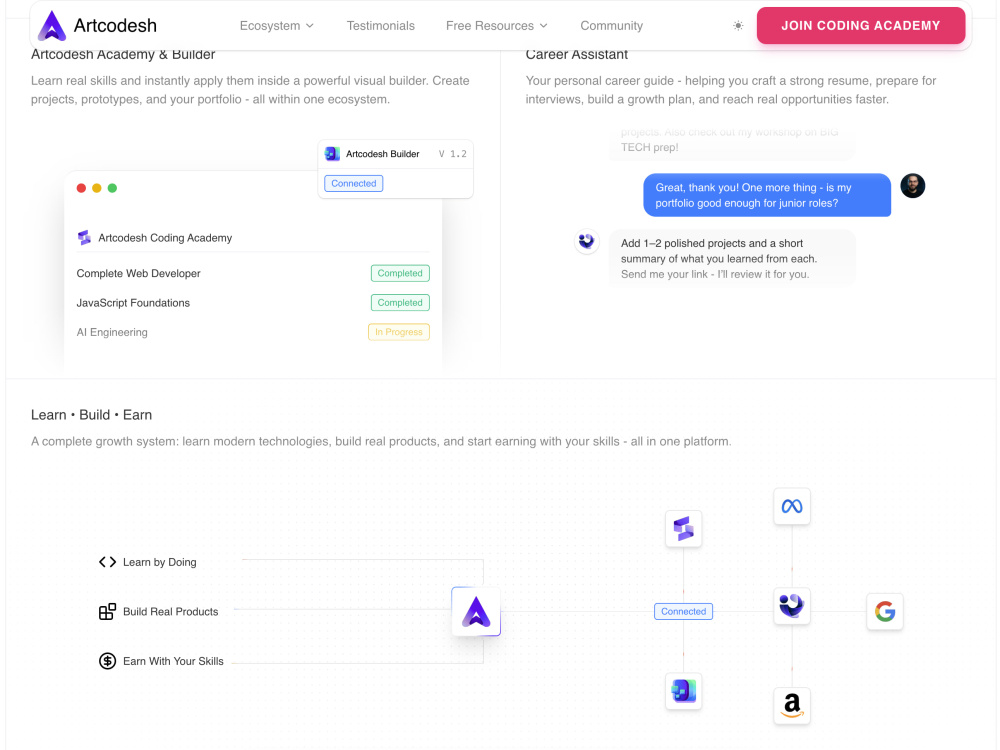Click the Build Real Products blocks icon
1000x750 pixels.
pos(107,612)
